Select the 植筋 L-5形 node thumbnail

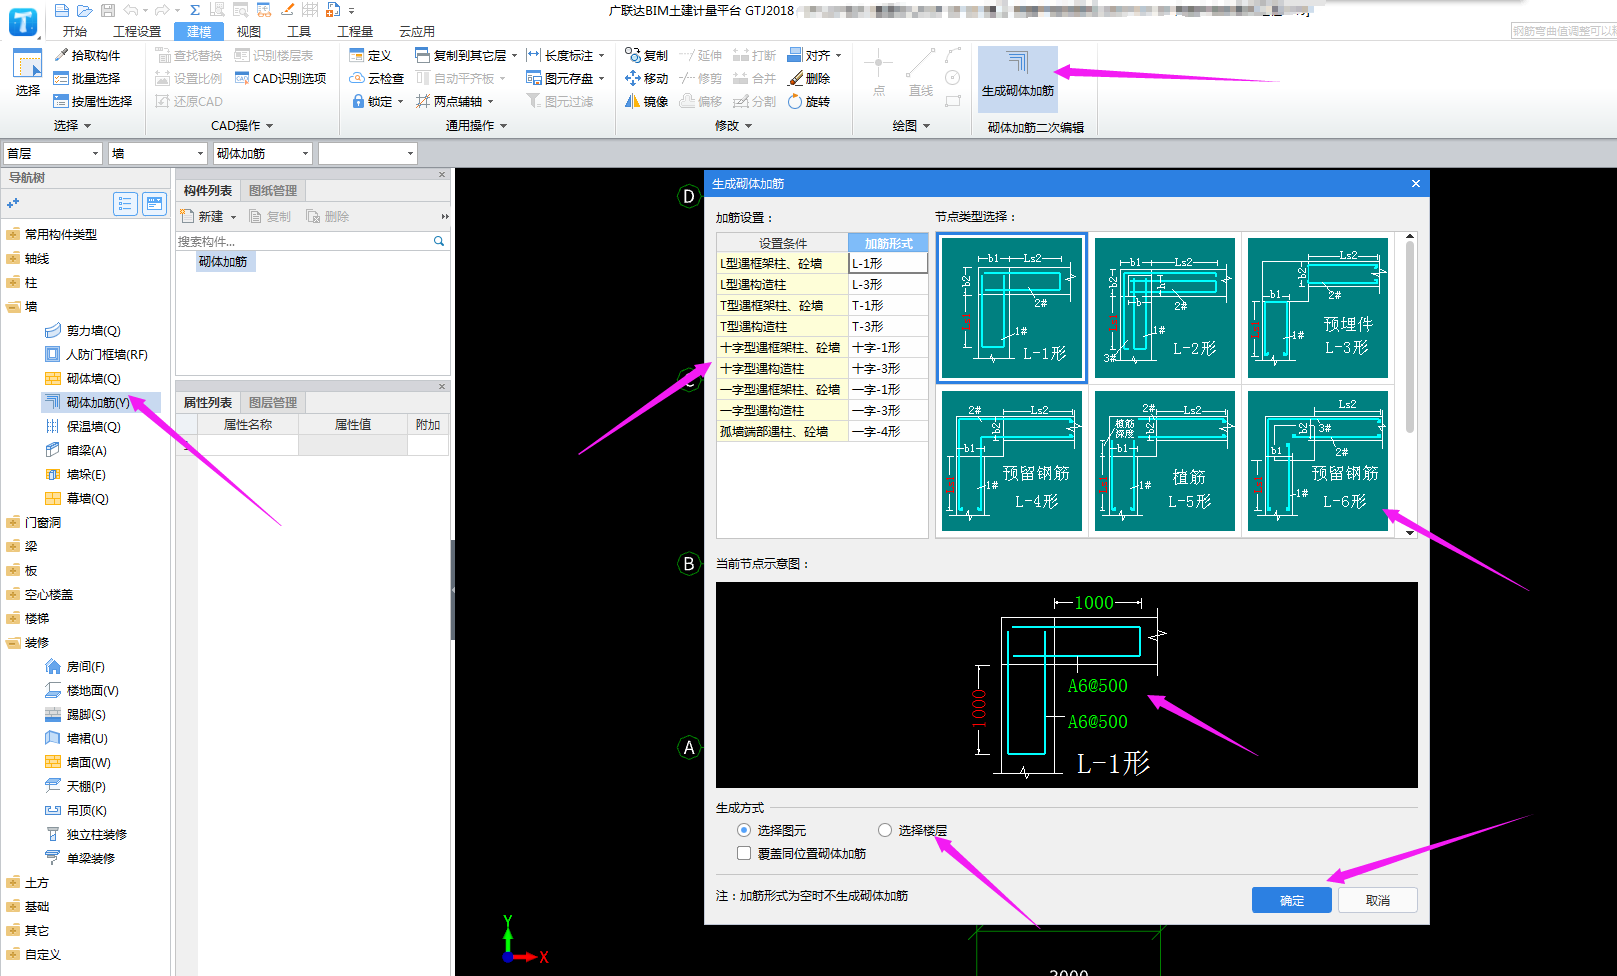tap(1165, 461)
